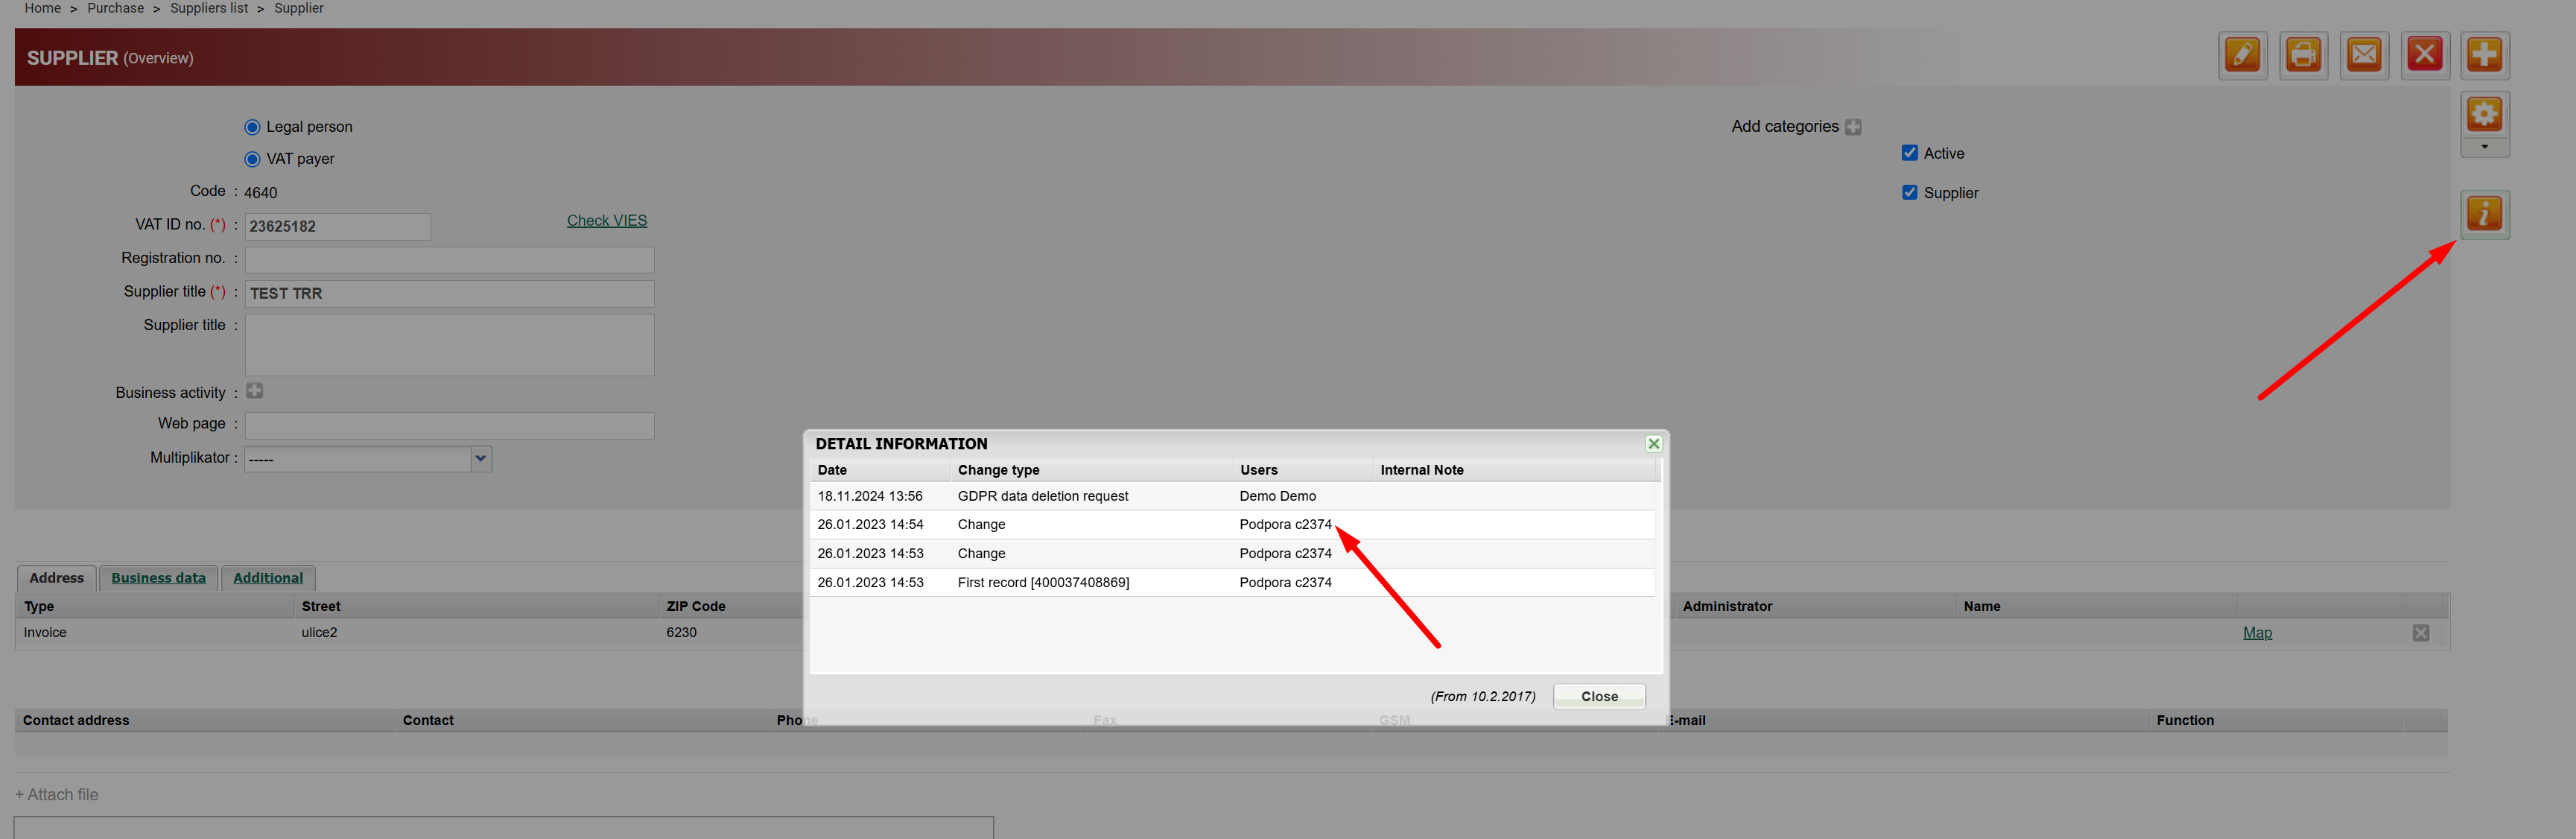Switch to the Additional tab
The image size is (2576, 839).
click(x=268, y=578)
